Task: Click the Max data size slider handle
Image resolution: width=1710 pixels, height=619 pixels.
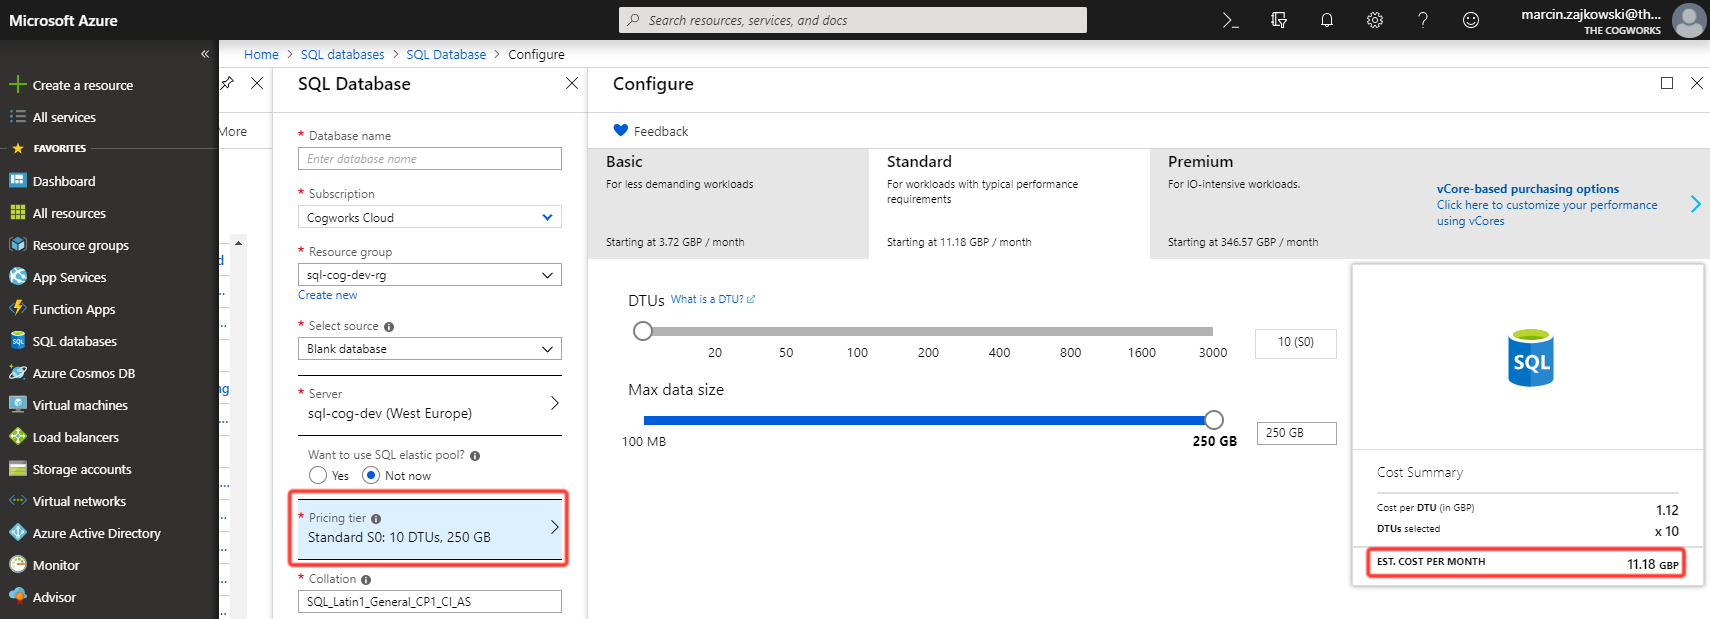Action: [1213, 420]
